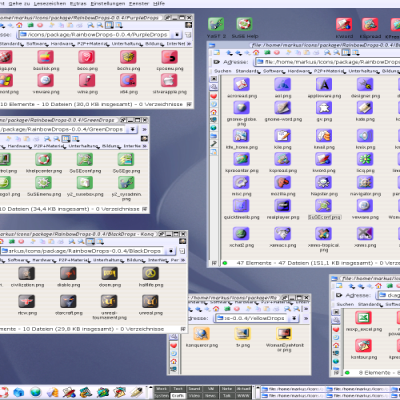Launch the KWord desktop icon
The width and height of the screenshot is (400, 400).
tap(344, 24)
